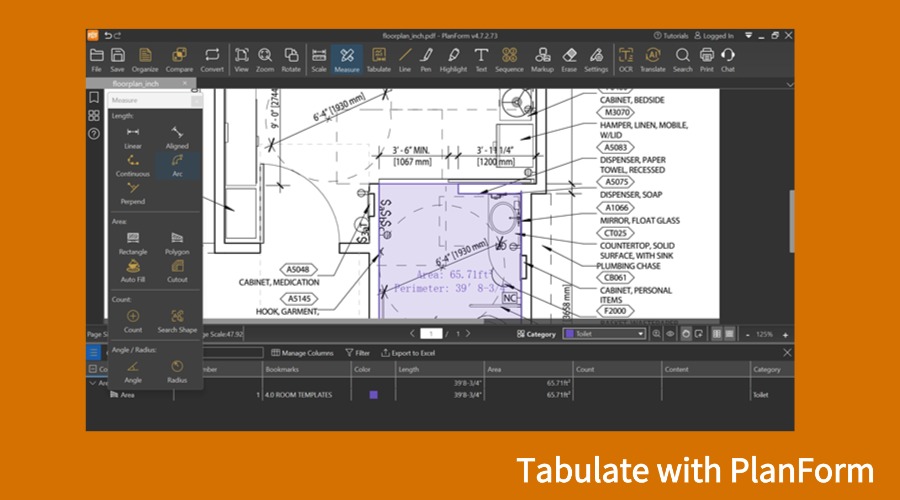Open the Convert tool
Image resolution: width=900 pixels, height=500 pixels.
pos(212,60)
